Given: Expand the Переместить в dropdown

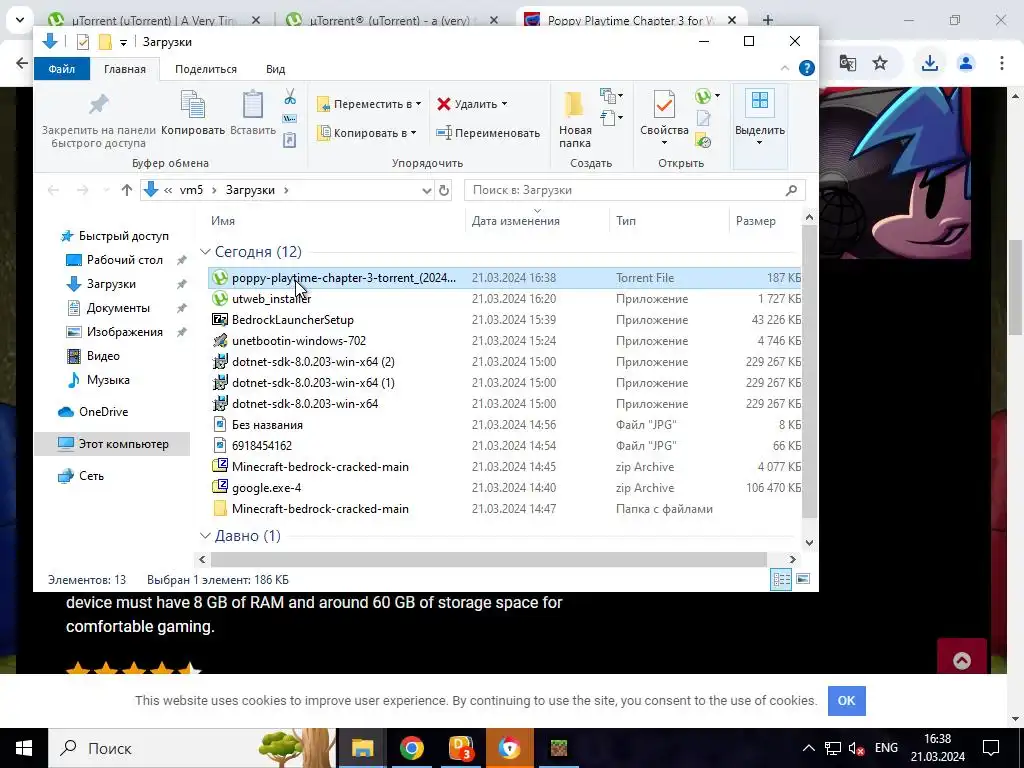Looking at the screenshot, I should click(419, 104).
